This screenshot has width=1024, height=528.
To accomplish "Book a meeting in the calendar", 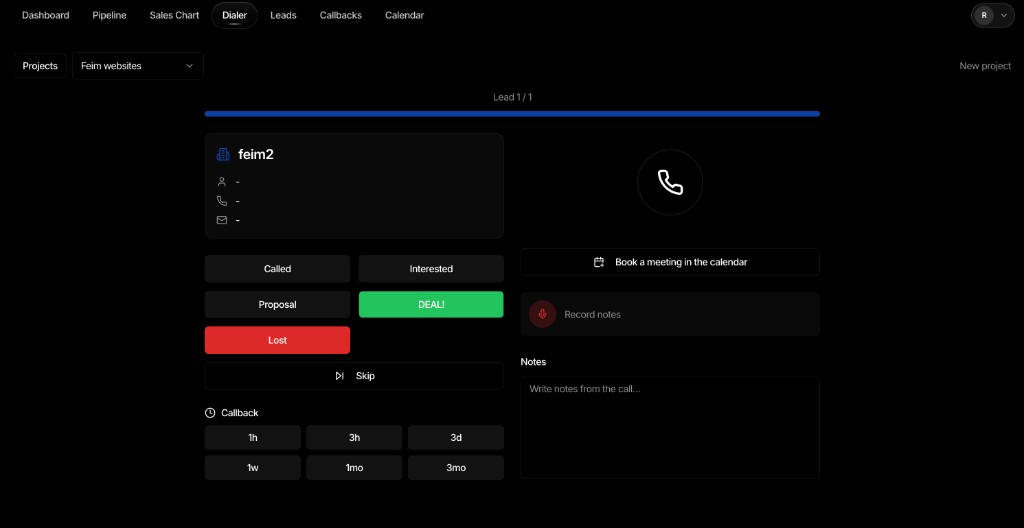I will point(670,262).
